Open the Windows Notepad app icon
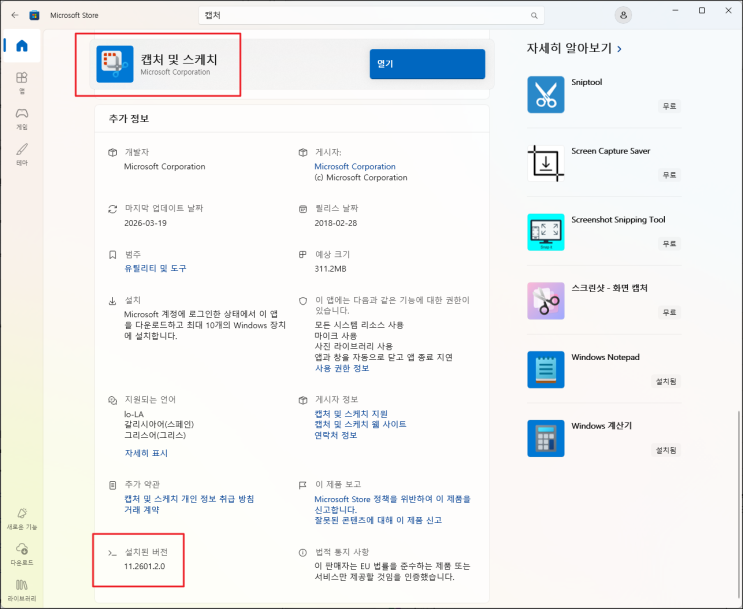The height and width of the screenshot is (609, 743). point(546,370)
